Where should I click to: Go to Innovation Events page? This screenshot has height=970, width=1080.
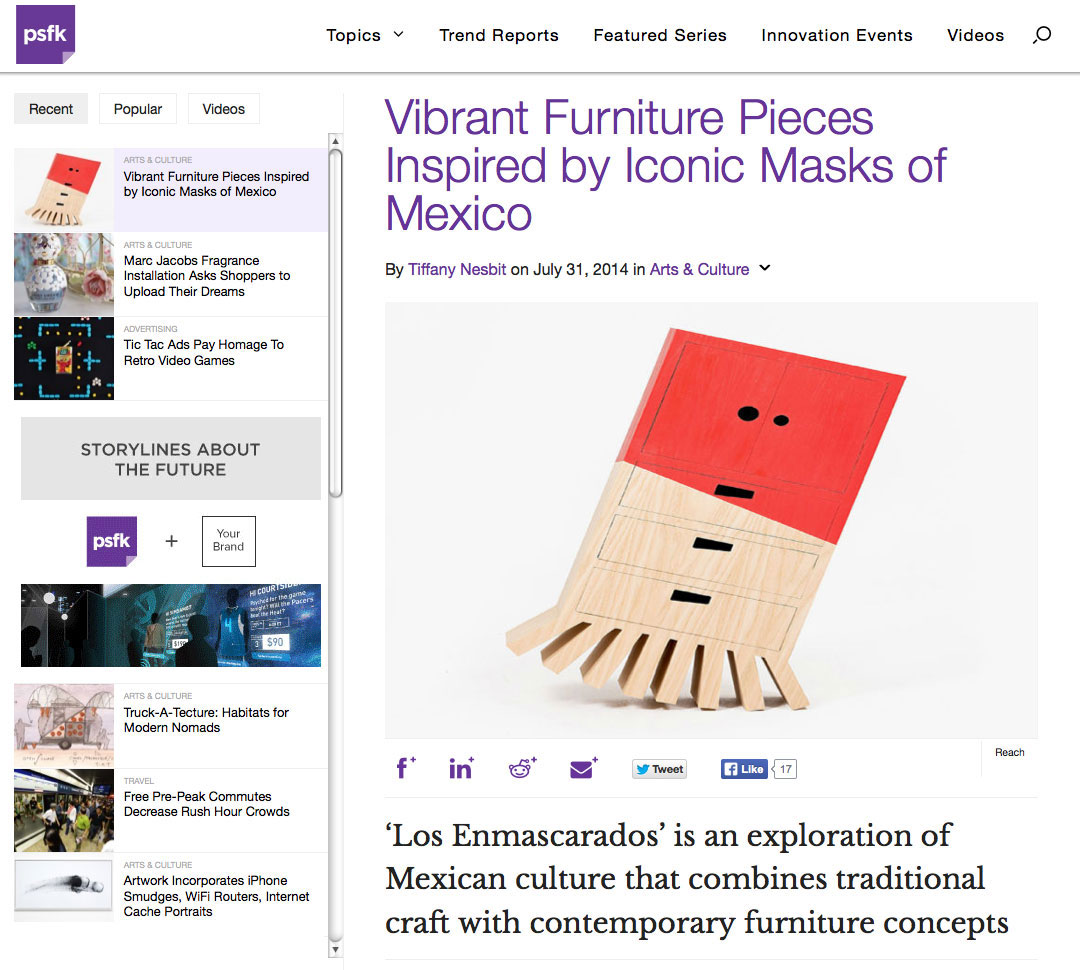pyautogui.click(x=836, y=35)
